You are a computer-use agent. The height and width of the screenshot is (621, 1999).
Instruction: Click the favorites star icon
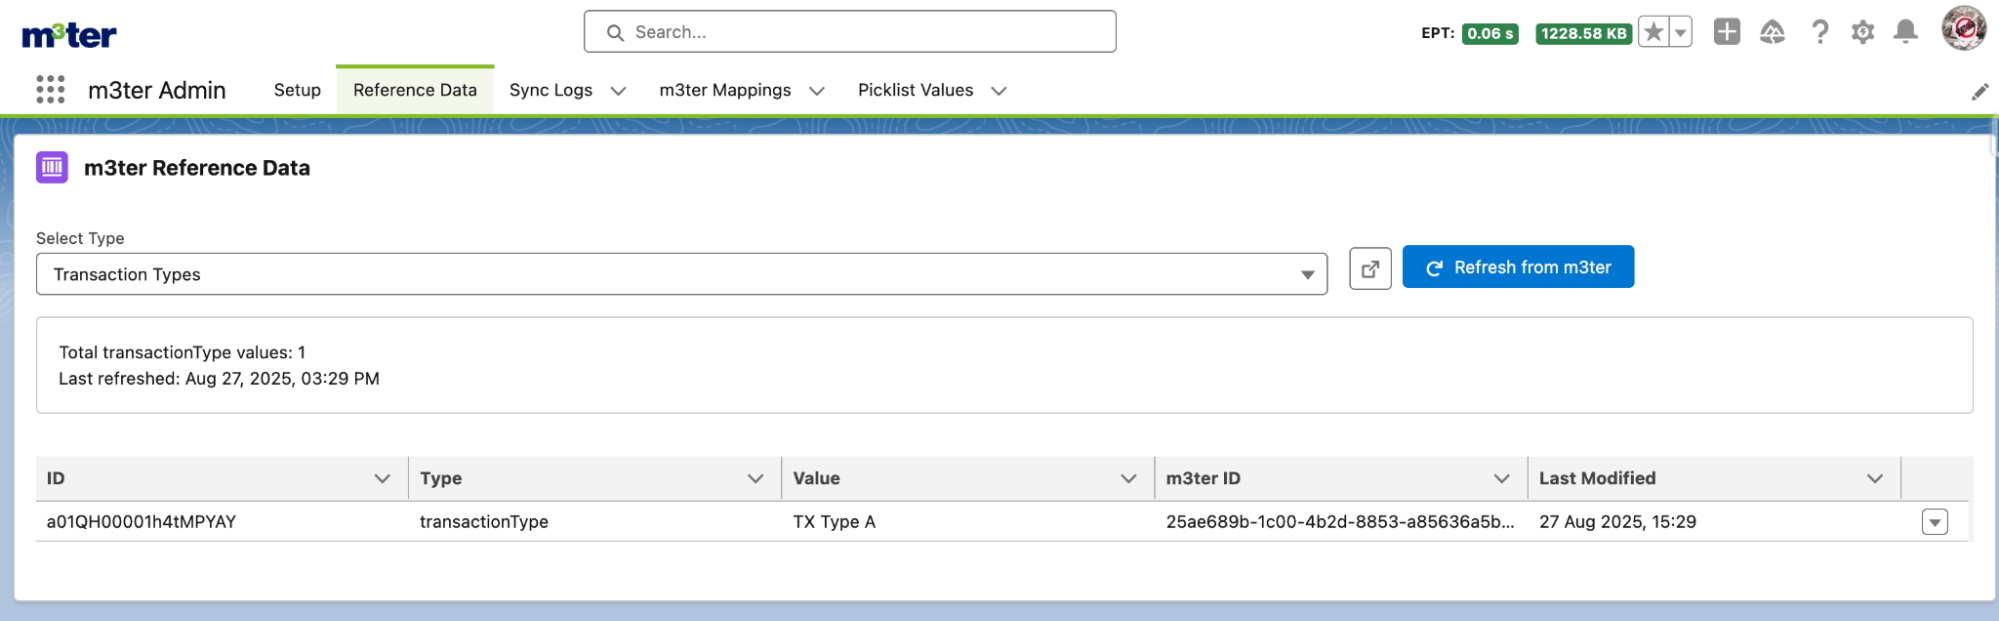(1654, 33)
